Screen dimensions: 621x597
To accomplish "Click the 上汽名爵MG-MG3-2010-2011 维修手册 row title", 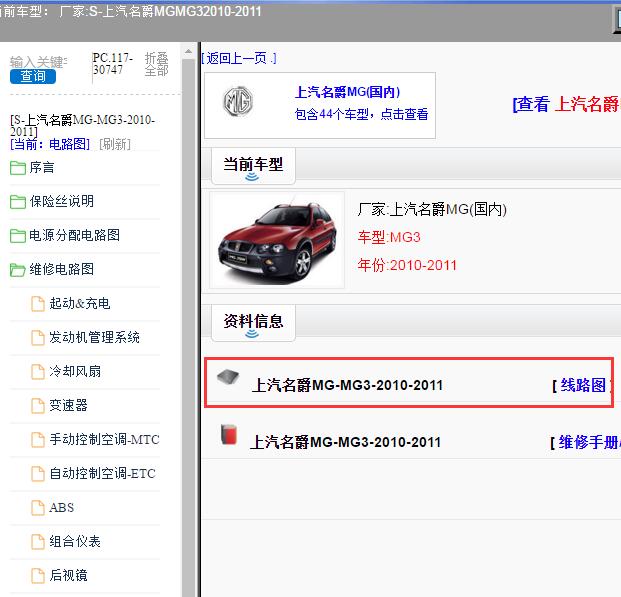I will pos(345,442).
